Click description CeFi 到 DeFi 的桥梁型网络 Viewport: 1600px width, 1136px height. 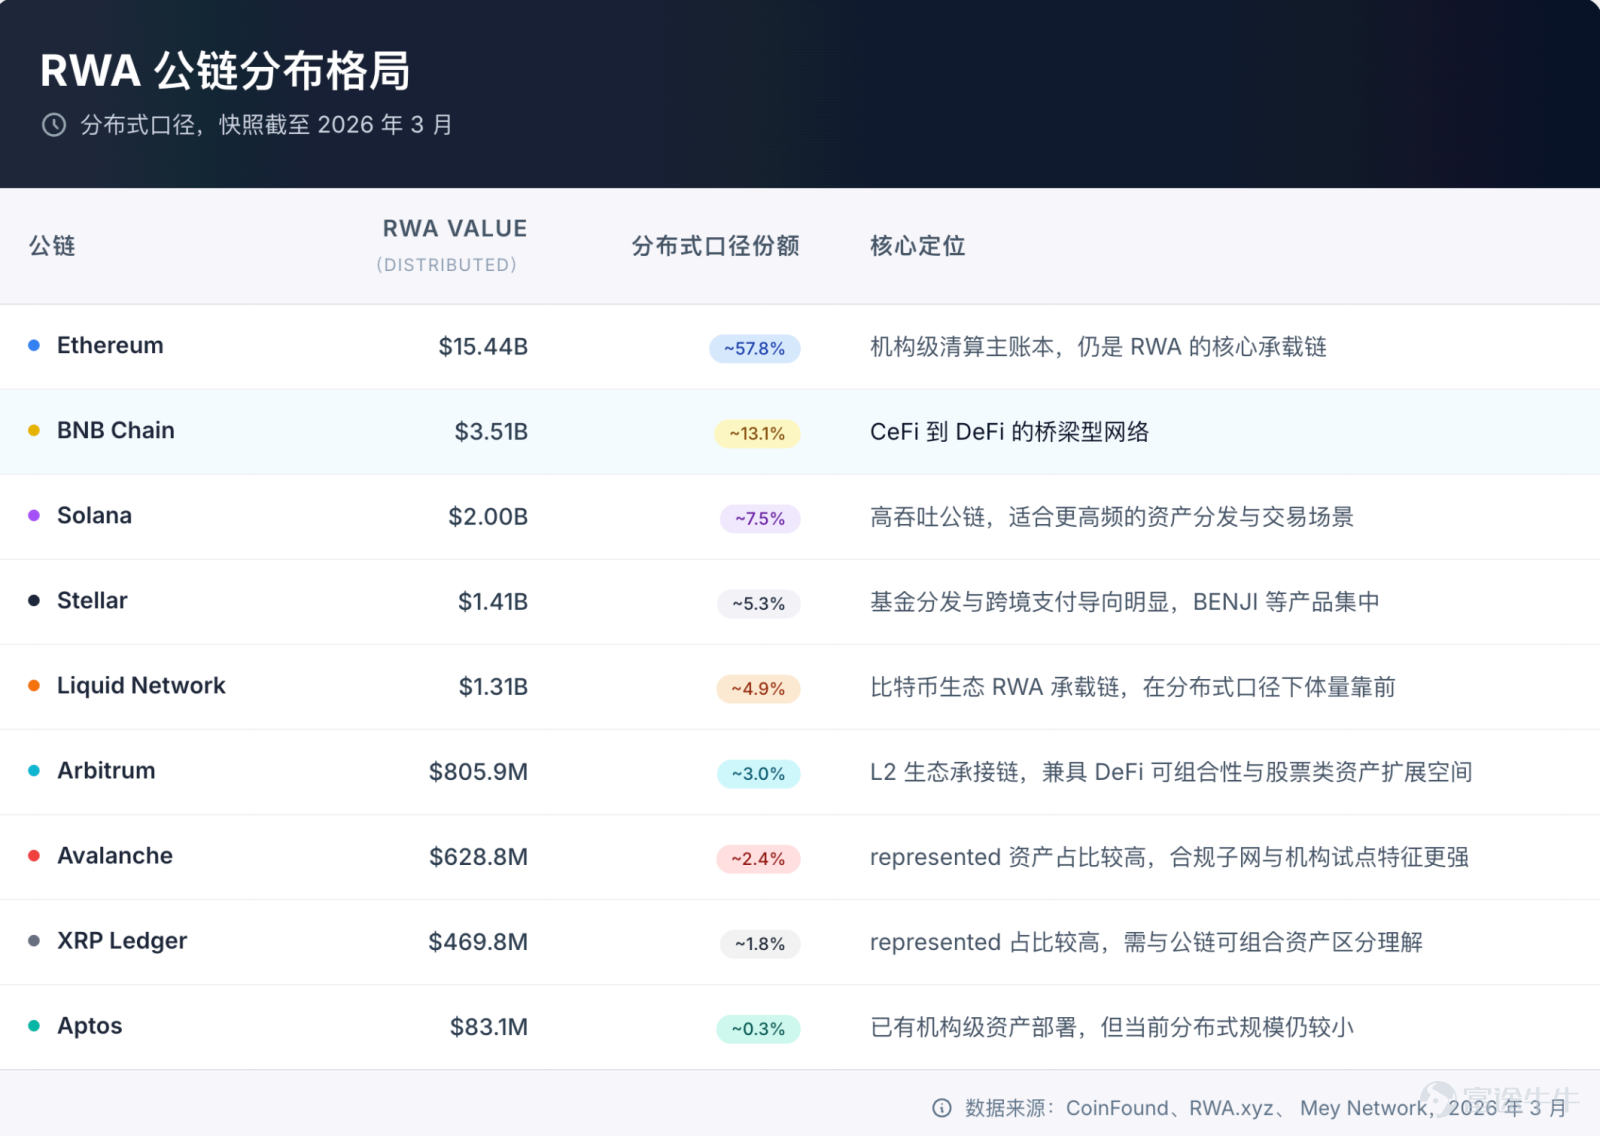[x=1010, y=432]
